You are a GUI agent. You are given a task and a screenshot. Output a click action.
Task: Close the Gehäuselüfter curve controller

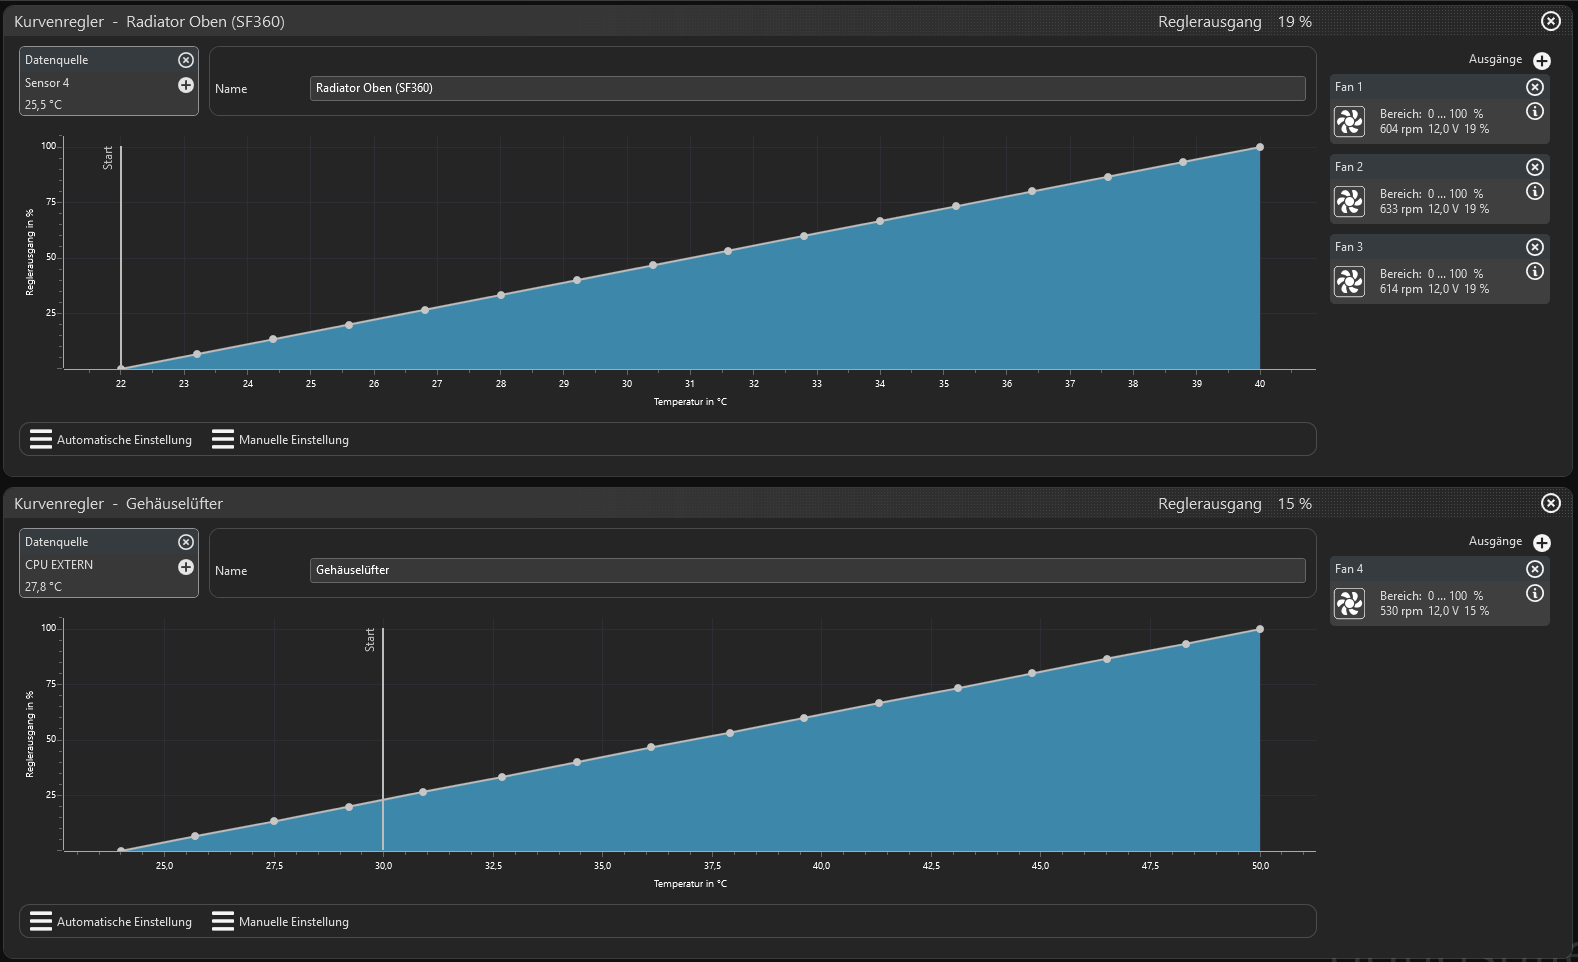pos(1550,503)
